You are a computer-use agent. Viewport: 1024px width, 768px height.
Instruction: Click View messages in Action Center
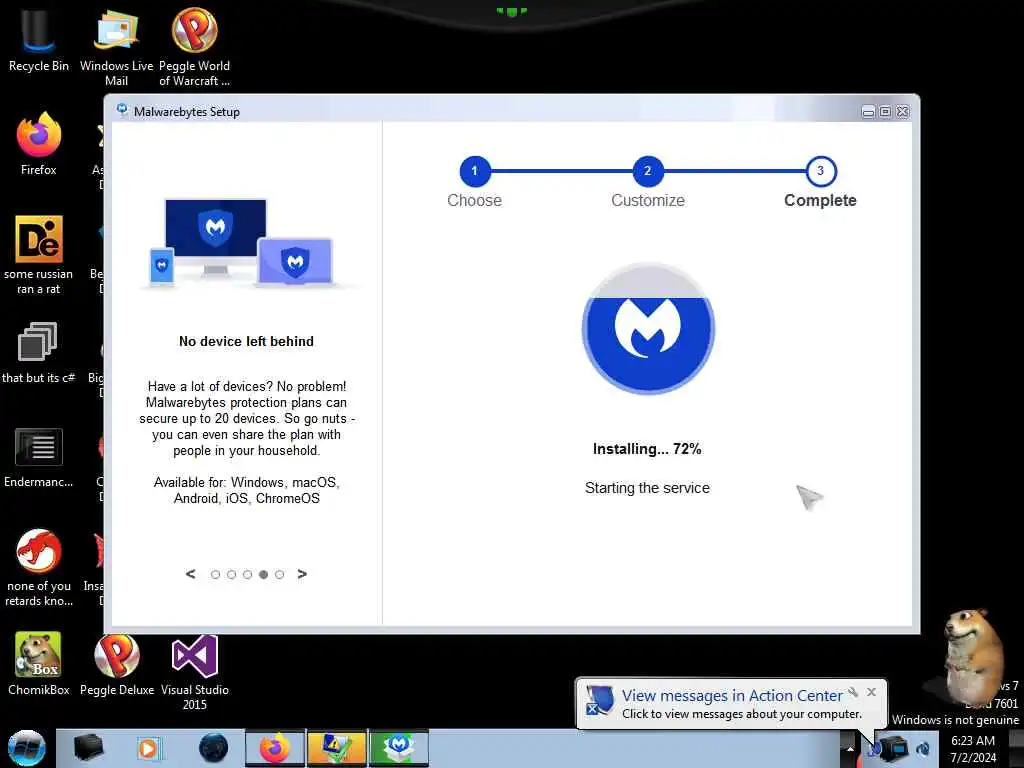(731, 696)
